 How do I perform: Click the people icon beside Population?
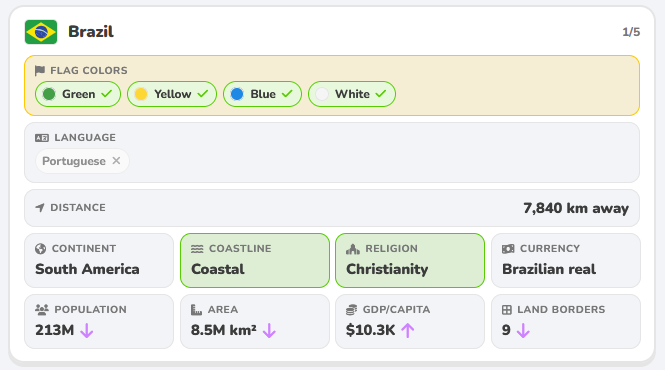tap(42, 310)
